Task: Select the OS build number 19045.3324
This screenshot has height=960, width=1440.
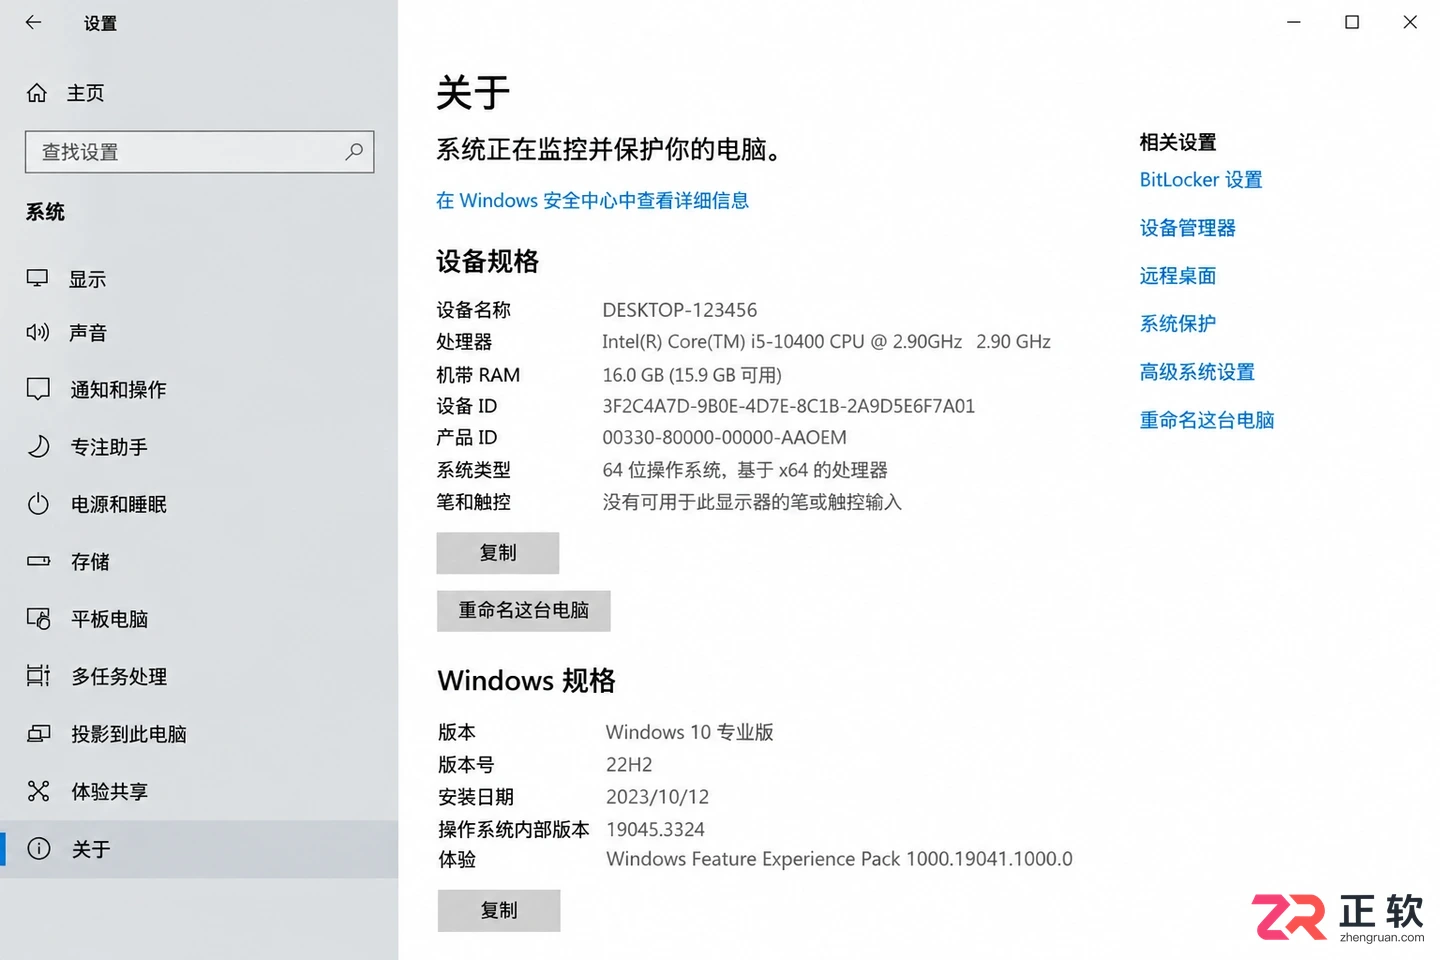Action: pyautogui.click(x=656, y=829)
